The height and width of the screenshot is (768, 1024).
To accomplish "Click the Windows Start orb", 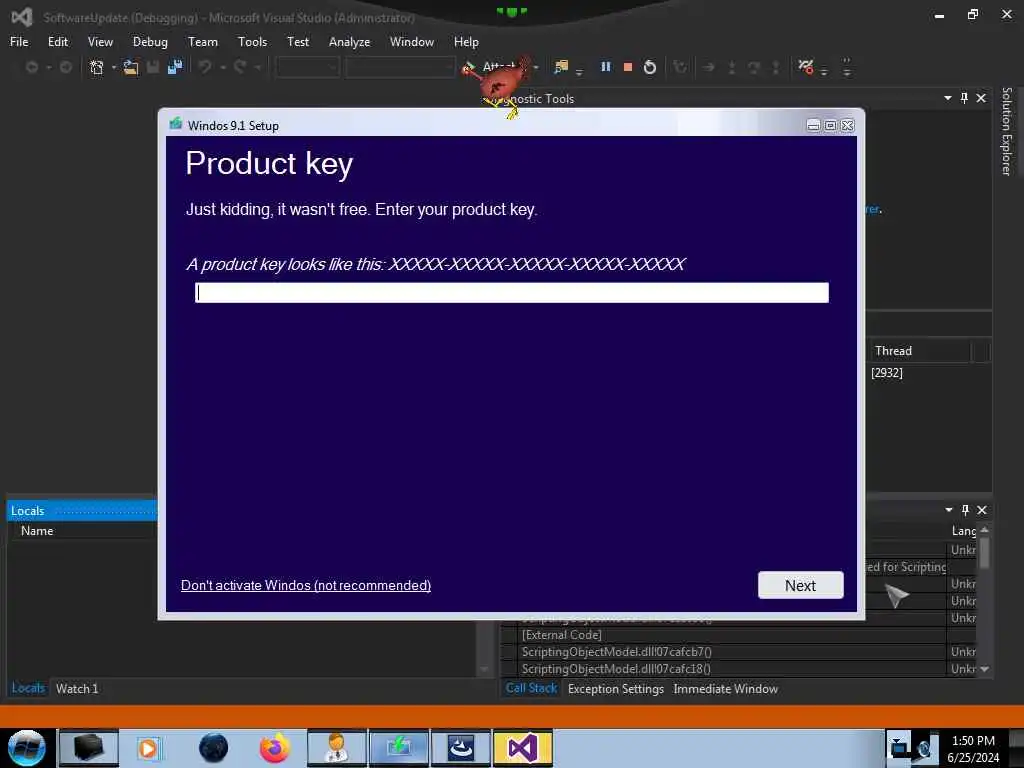I will (26, 748).
